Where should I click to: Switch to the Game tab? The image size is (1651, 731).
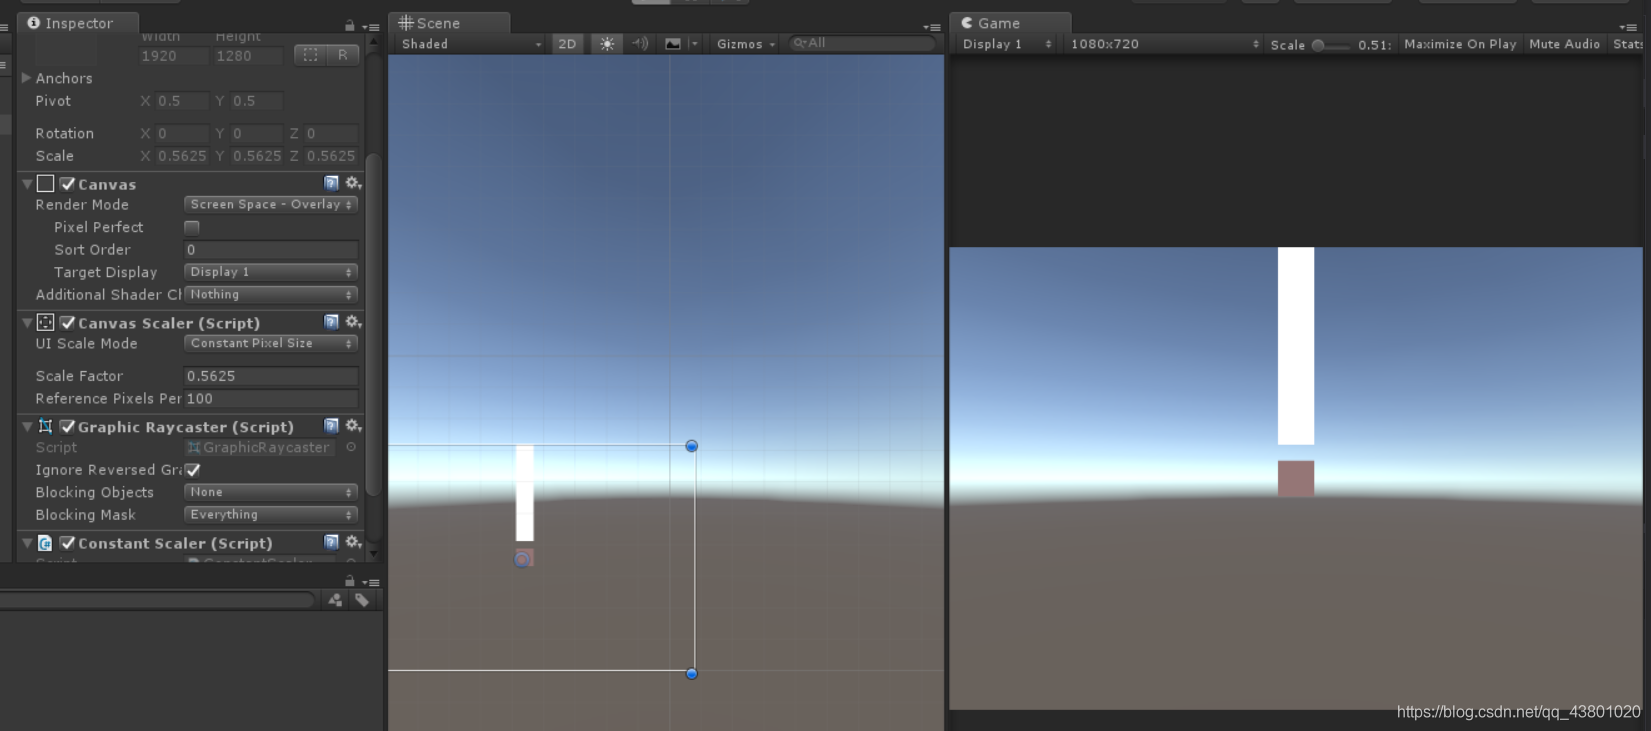click(x=1011, y=23)
